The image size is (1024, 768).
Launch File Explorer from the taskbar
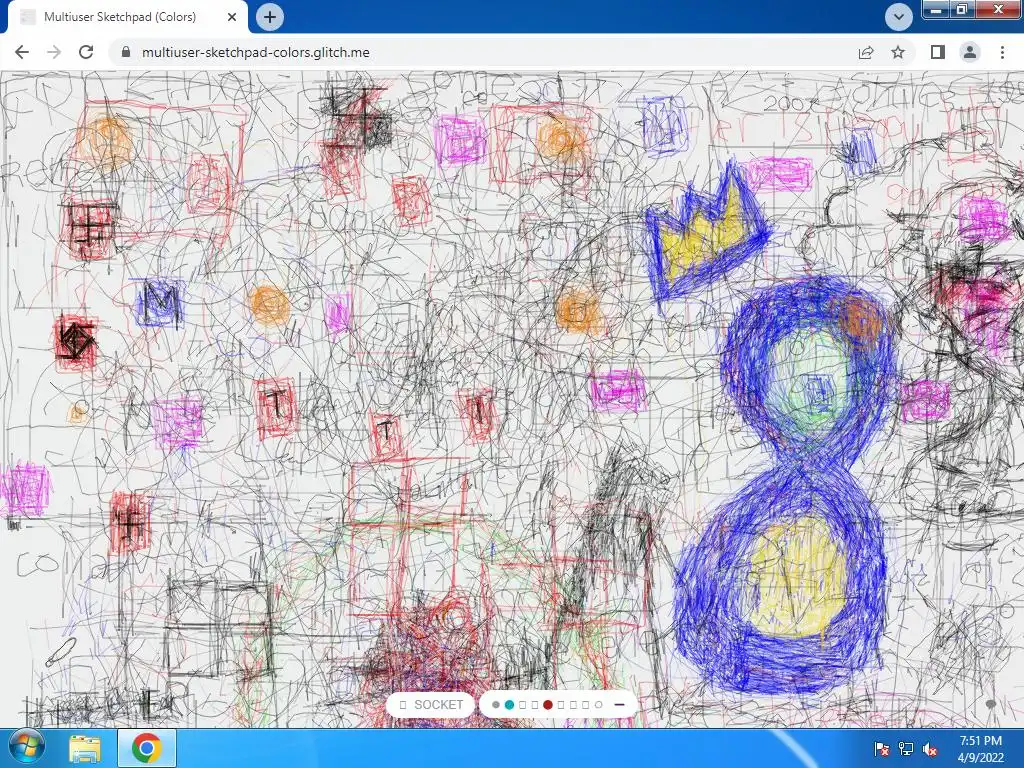tap(85, 748)
